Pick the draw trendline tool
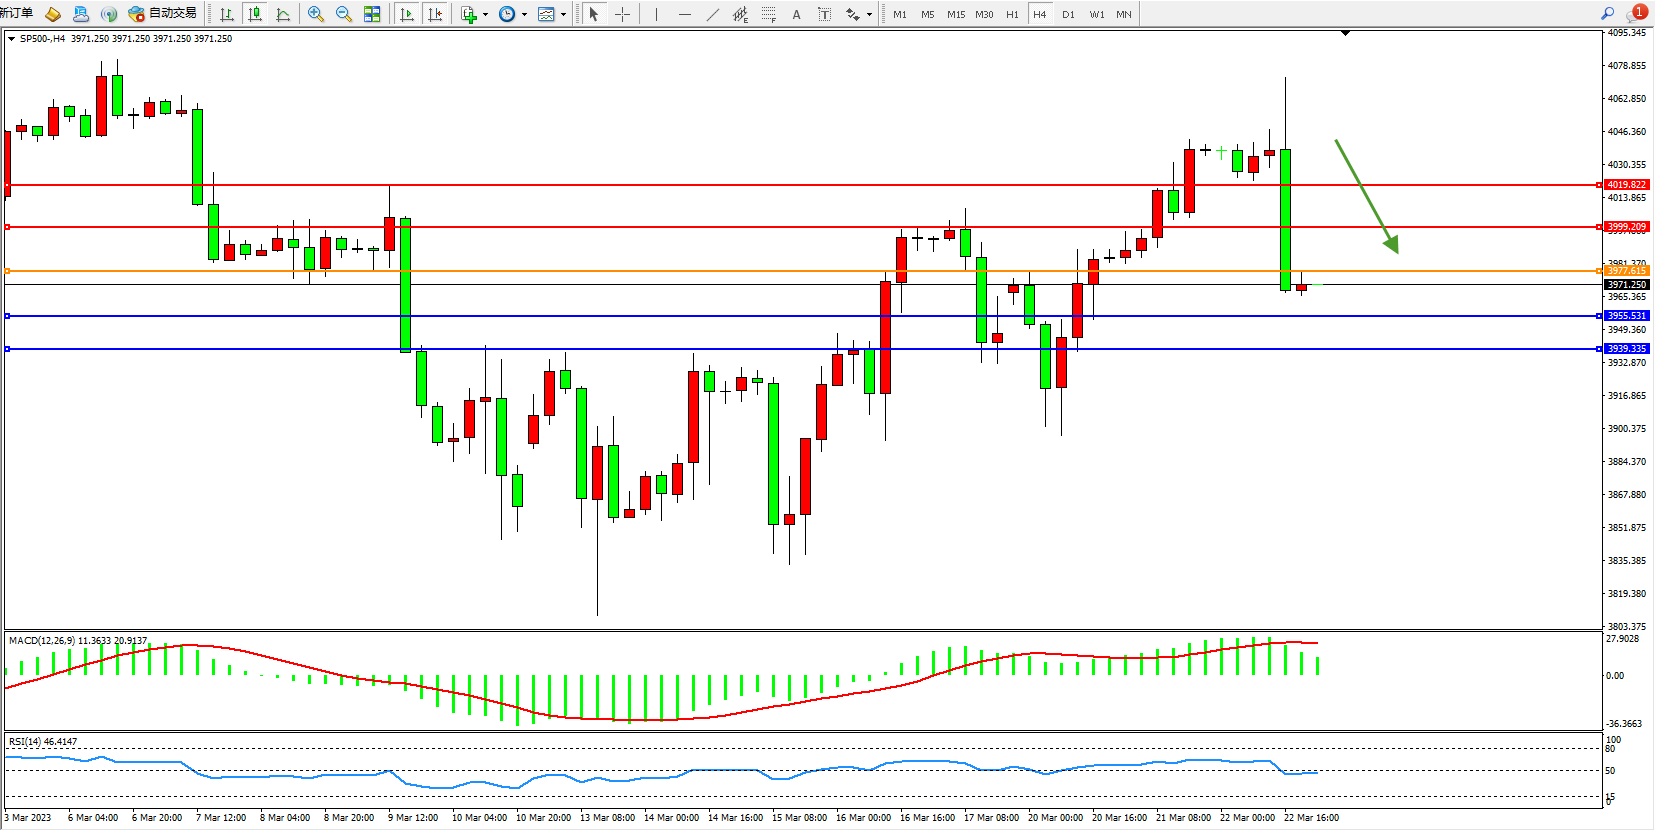 (712, 14)
